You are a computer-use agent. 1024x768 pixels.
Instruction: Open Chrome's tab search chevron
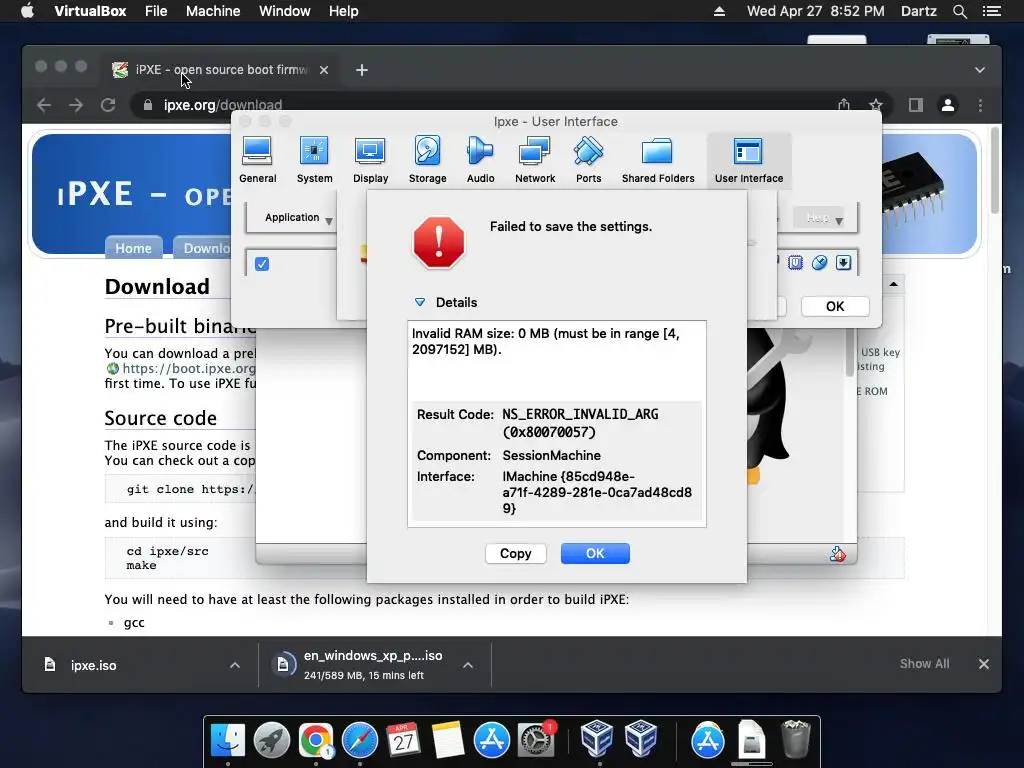[x=980, y=69]
